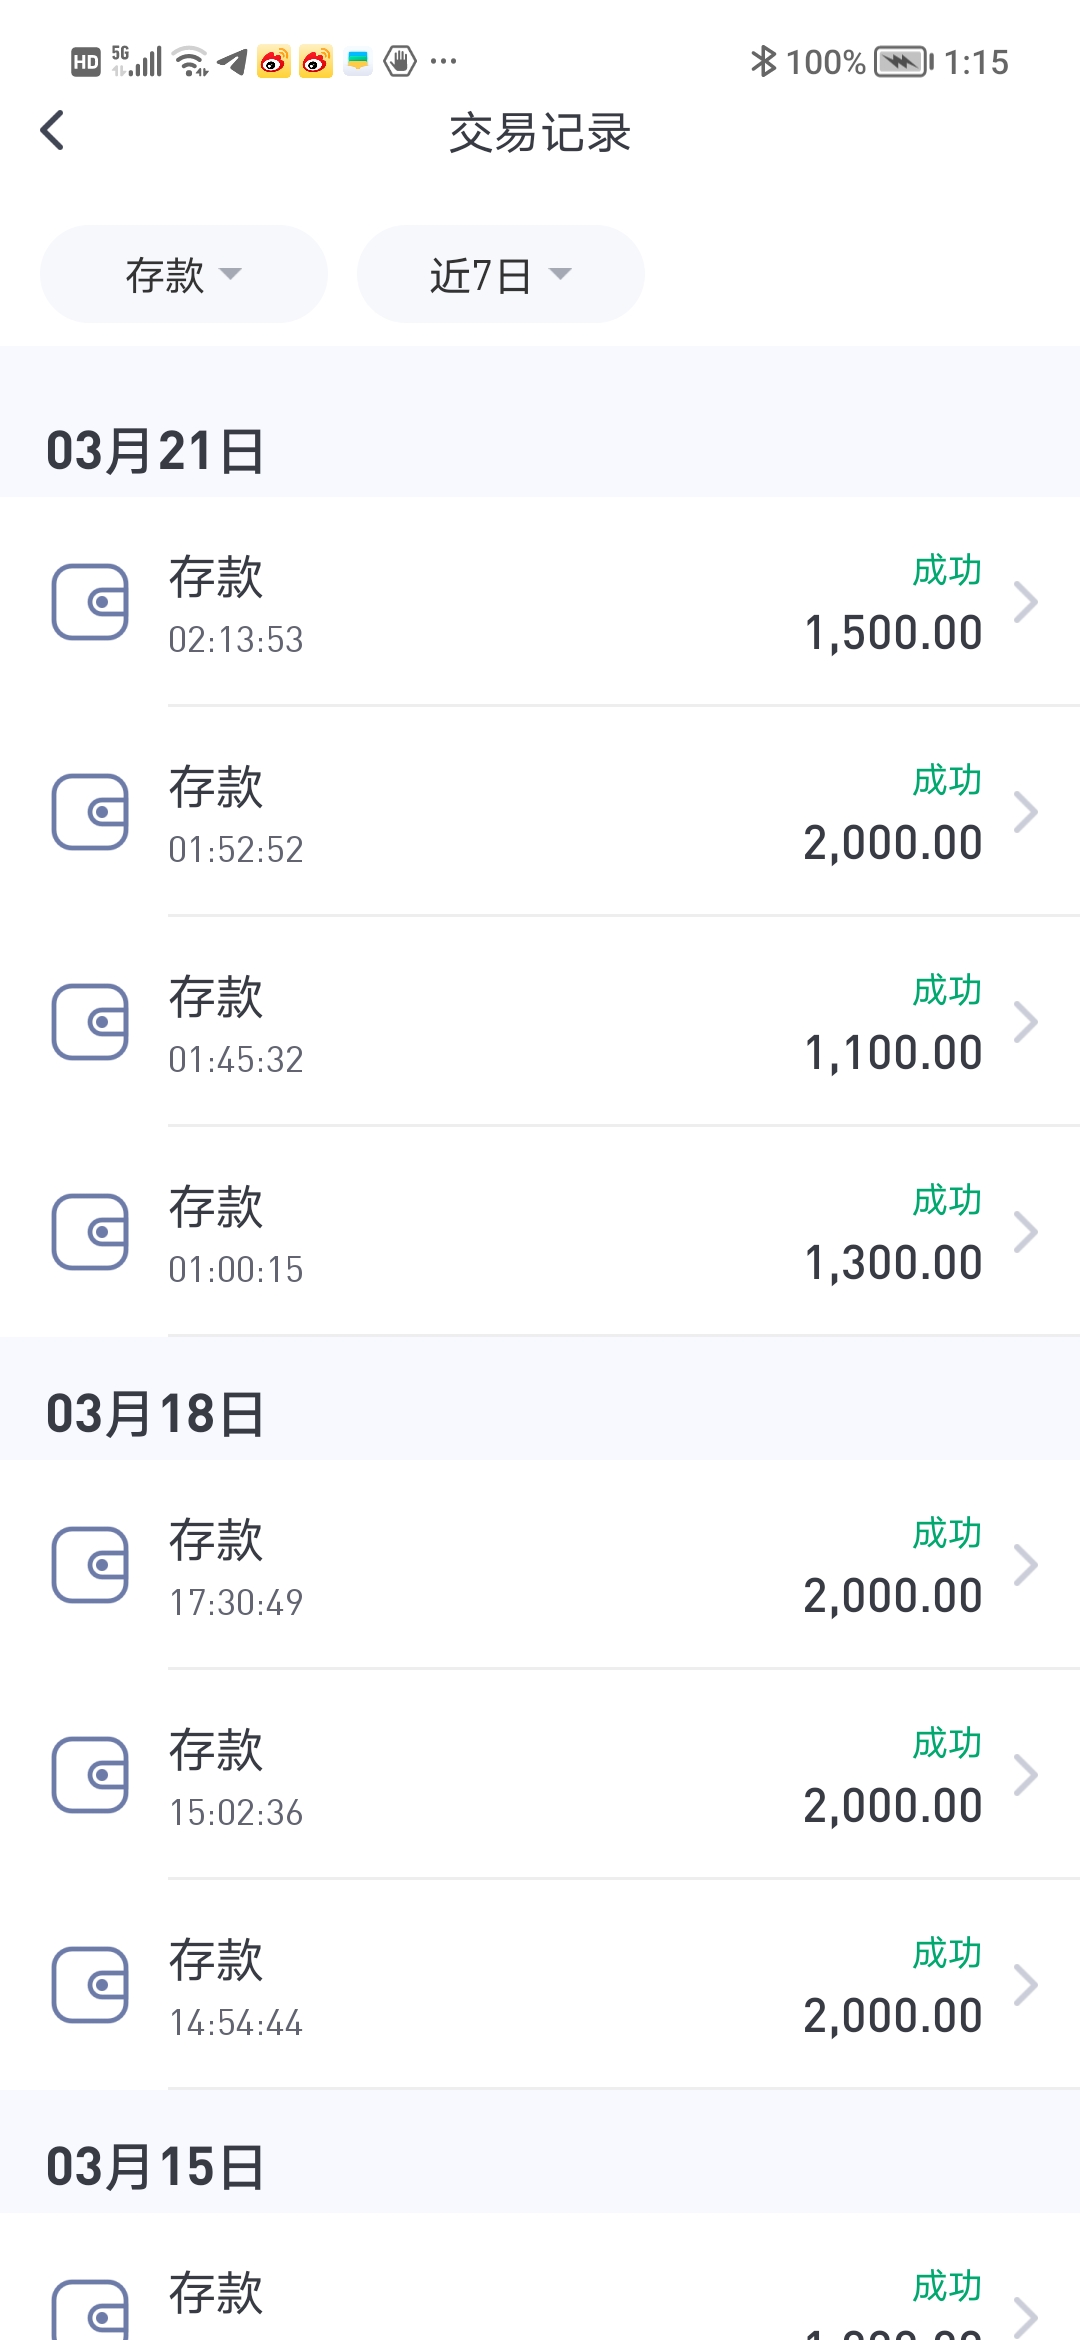The image size is (1080, 2340).
Task: Tap wallet icon for 17:30:49 deposit
Action: pyautogui.click(x=90, y=1565)
